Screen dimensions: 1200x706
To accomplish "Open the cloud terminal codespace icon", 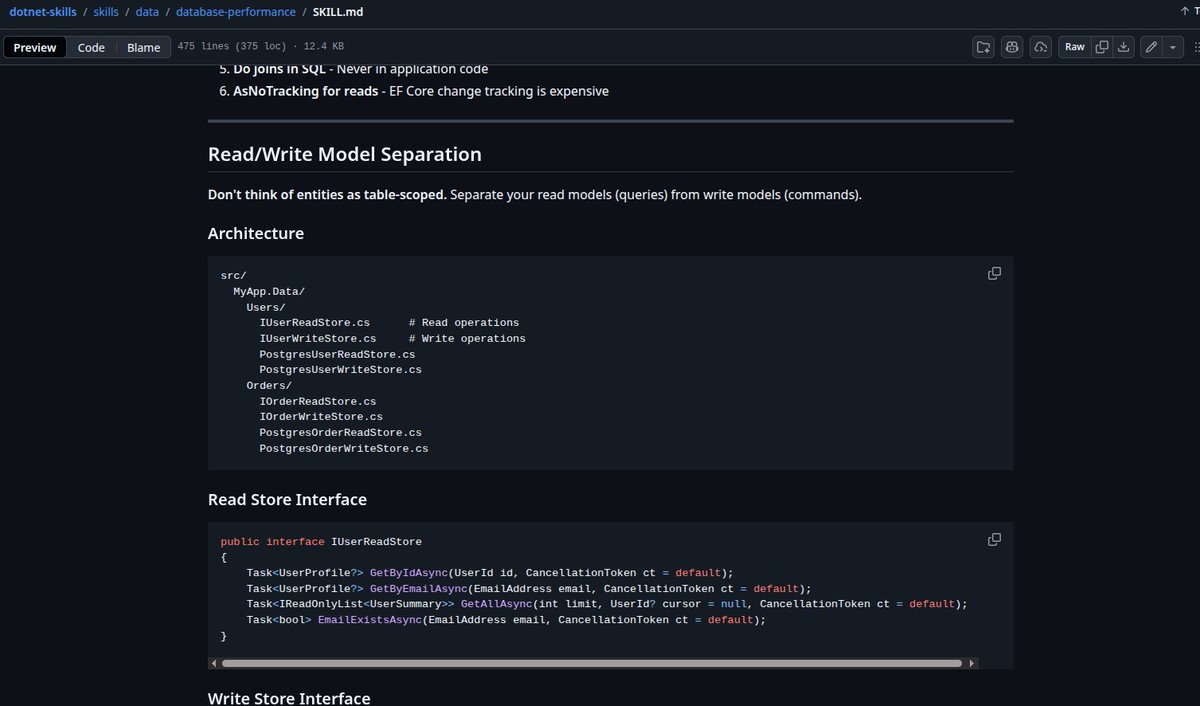I will tap(1040, 47).
